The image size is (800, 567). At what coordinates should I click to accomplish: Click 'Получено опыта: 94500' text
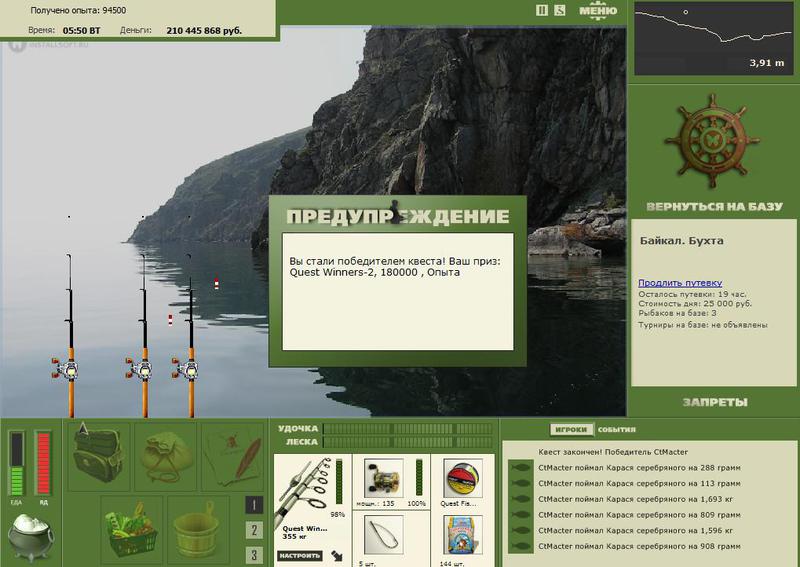click(78, 10)
